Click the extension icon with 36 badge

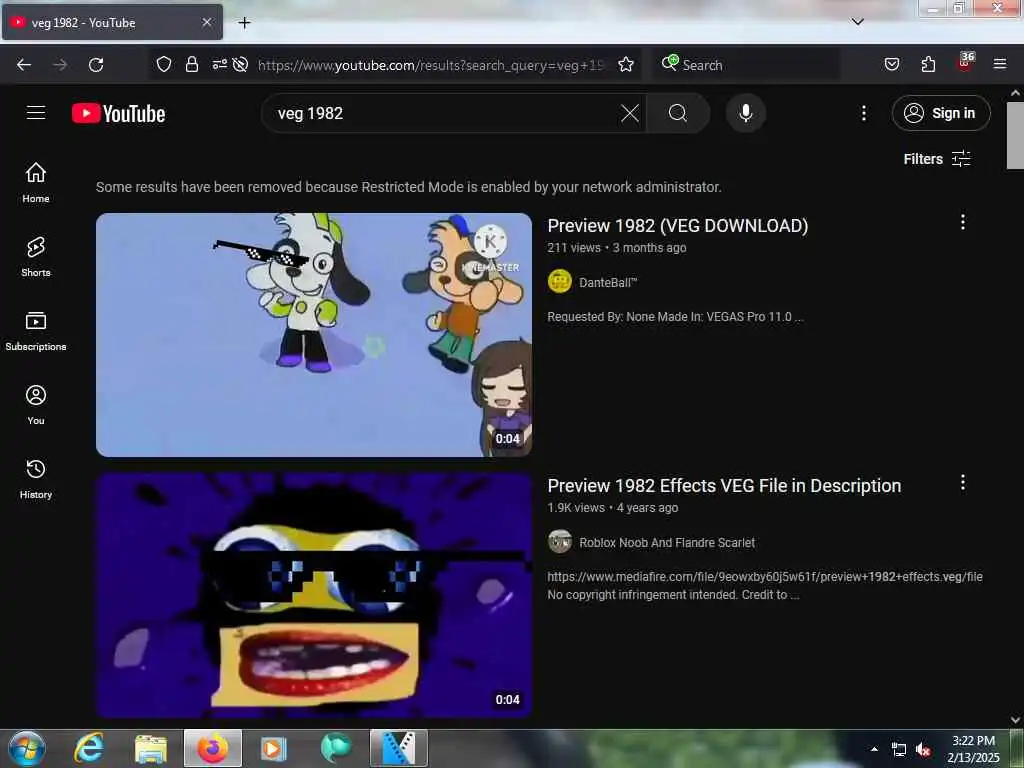click(x=965, y=63)
